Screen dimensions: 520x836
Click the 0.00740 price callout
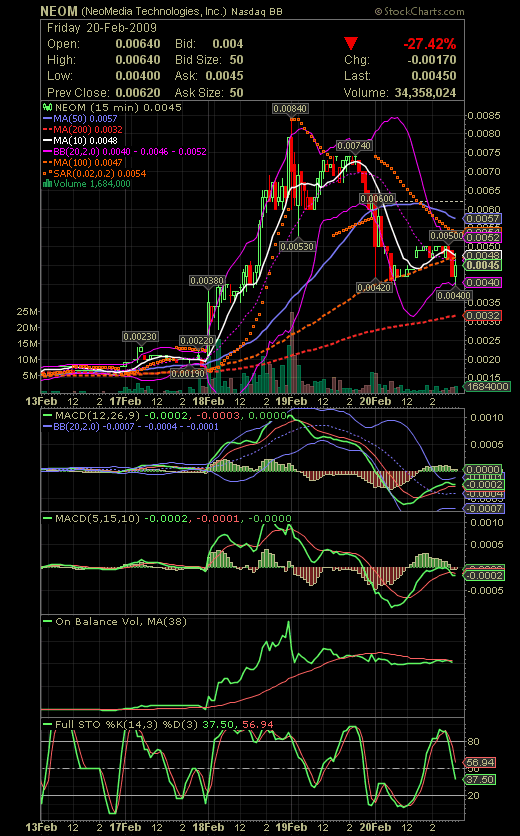[355, 146]
